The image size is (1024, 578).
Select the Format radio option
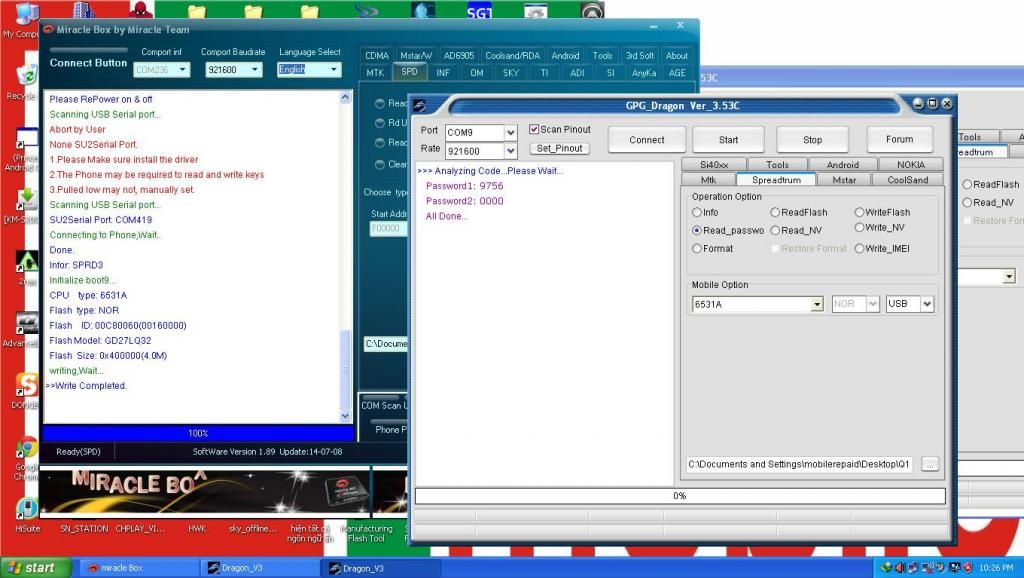697,249
